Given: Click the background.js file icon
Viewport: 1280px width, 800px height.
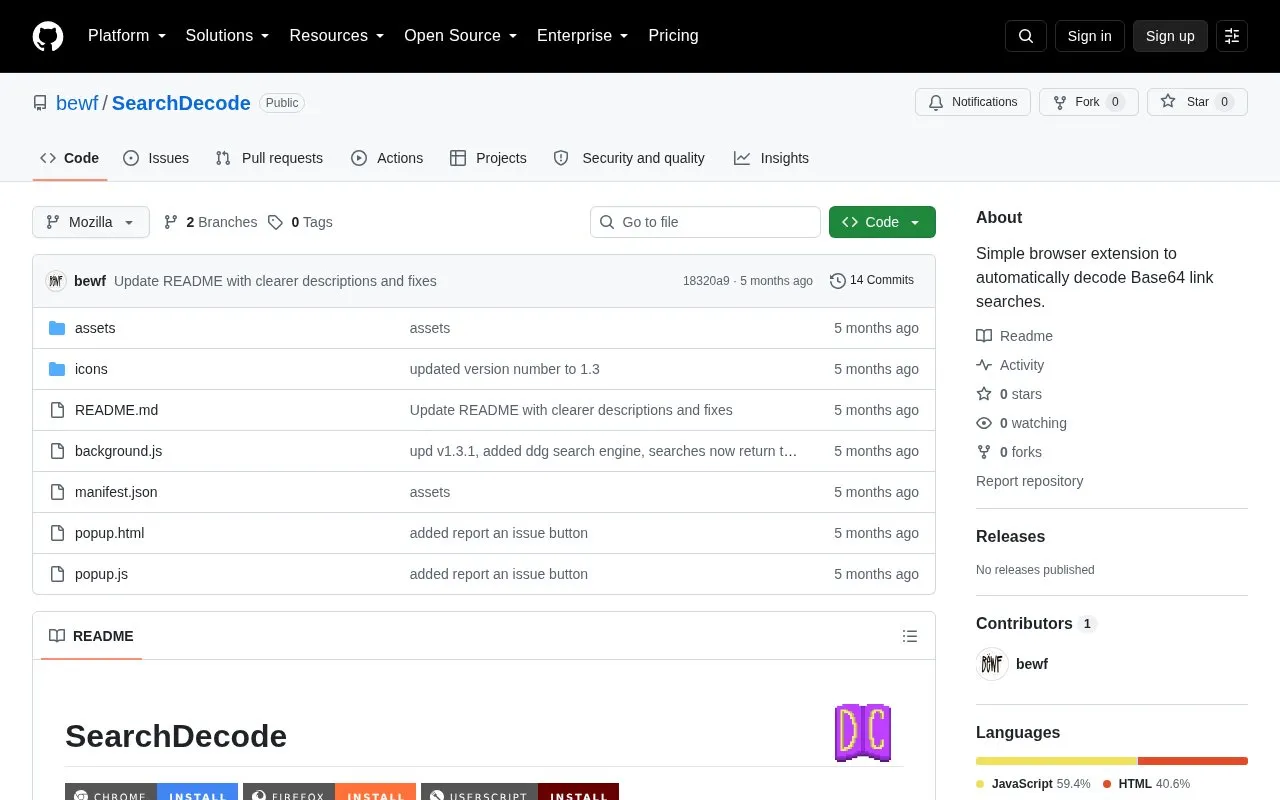Looking at the screenshot, I should pos(57,451).
